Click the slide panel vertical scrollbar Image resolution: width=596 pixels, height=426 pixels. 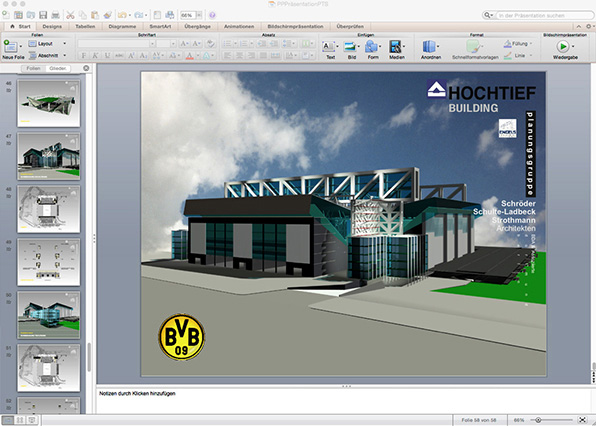[x=89, y=357]
